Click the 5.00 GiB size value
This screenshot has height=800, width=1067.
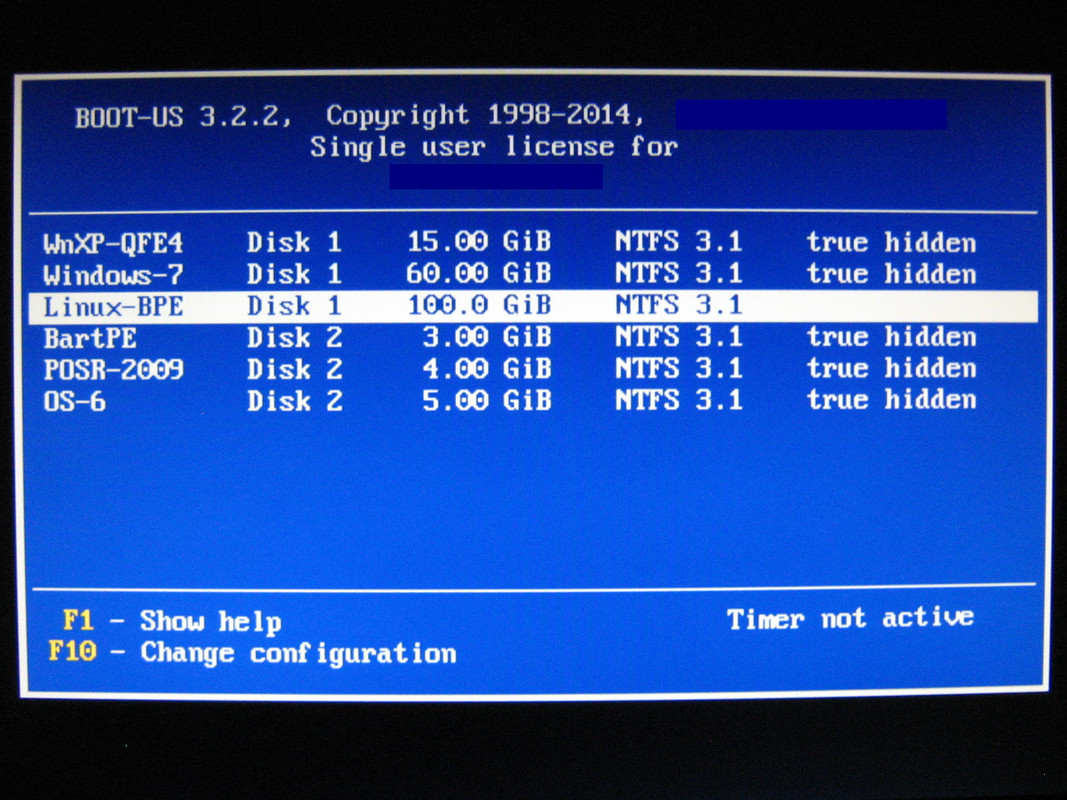(487, 400)
